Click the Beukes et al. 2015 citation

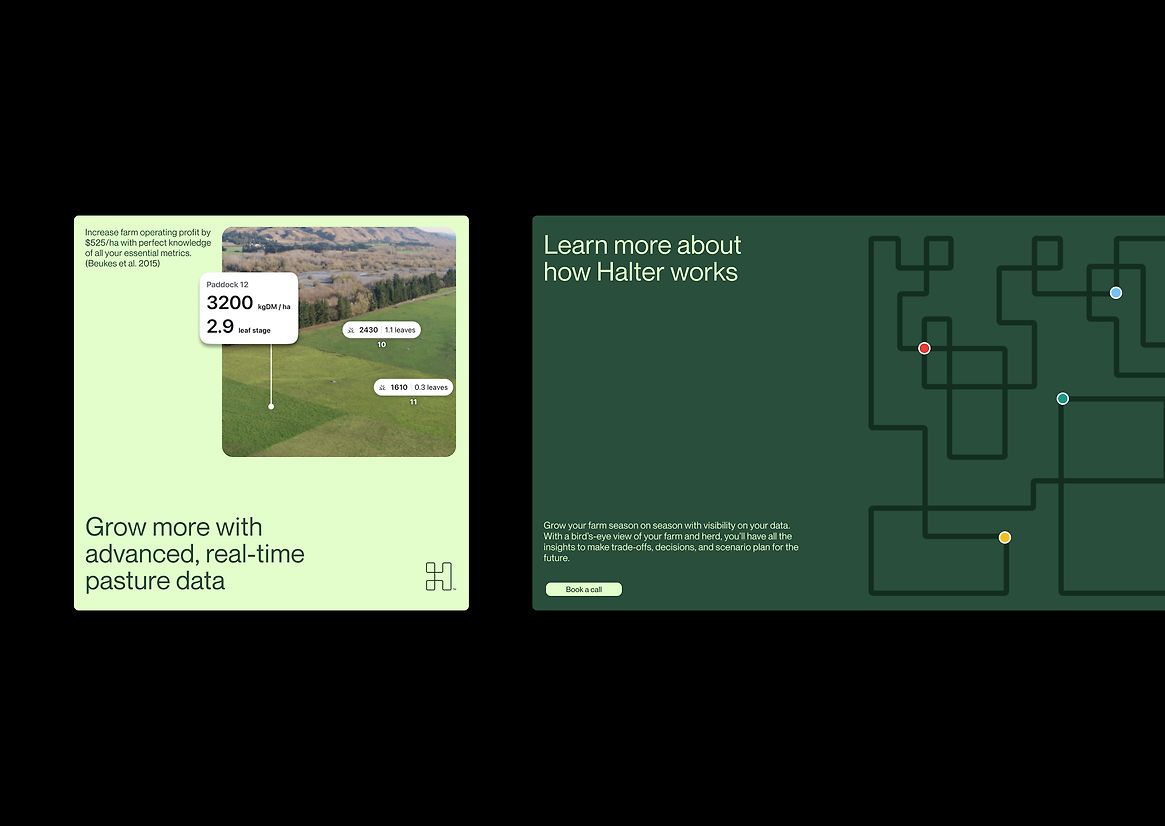tap(122, 264)
